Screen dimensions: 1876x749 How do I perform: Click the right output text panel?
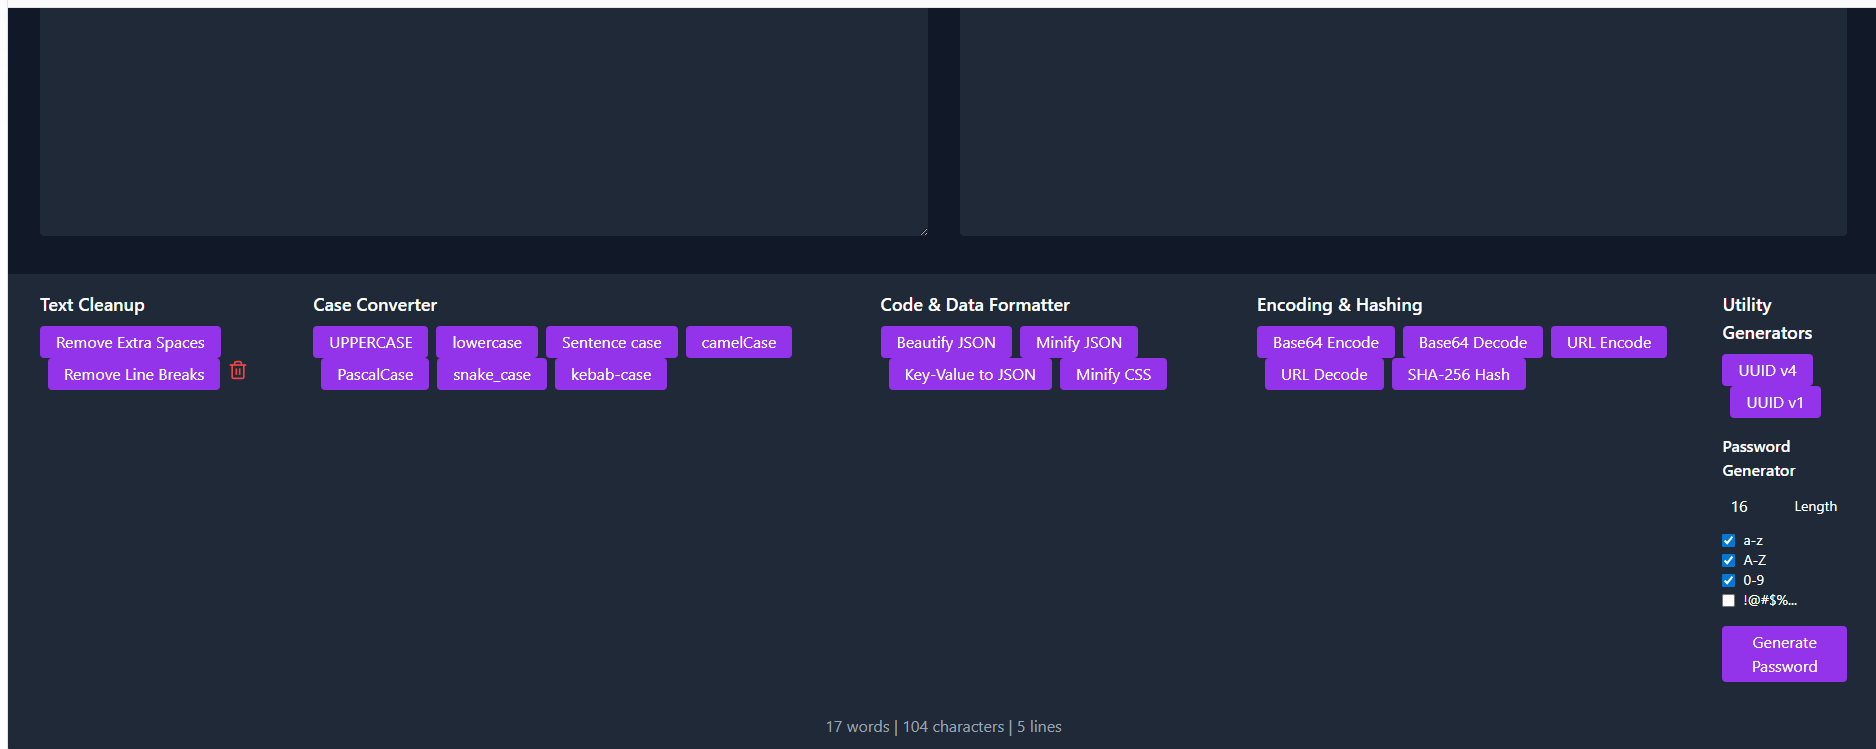pyautogui.click(x=1403, y=122)
